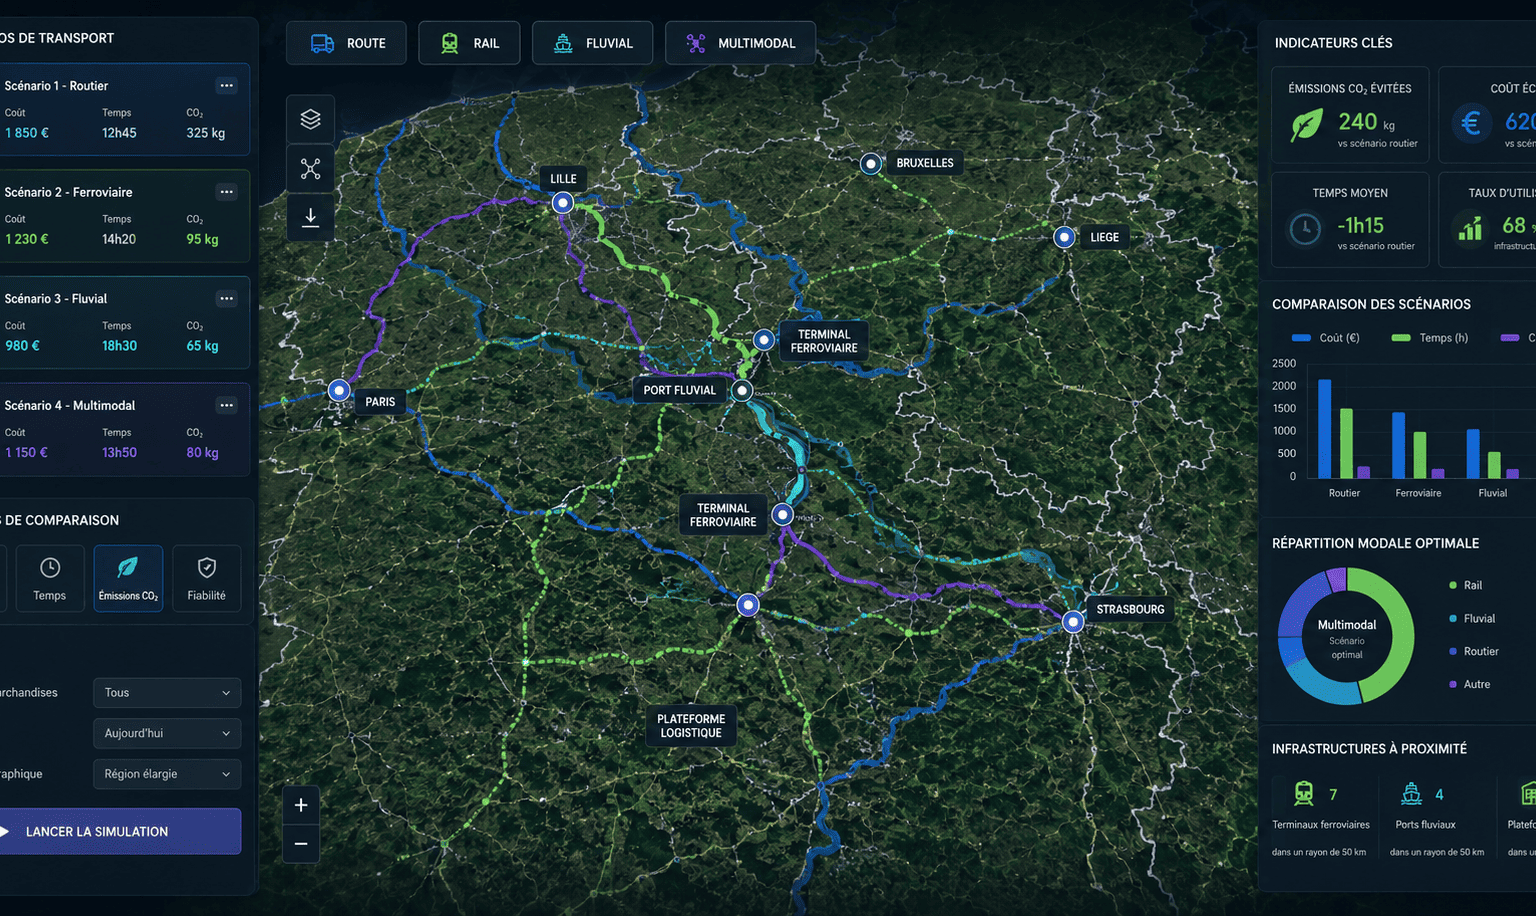Screen dimensions: 1536x916
Task: Click the Comparaison des scénarios heading
Action: tap(1371, 304)
